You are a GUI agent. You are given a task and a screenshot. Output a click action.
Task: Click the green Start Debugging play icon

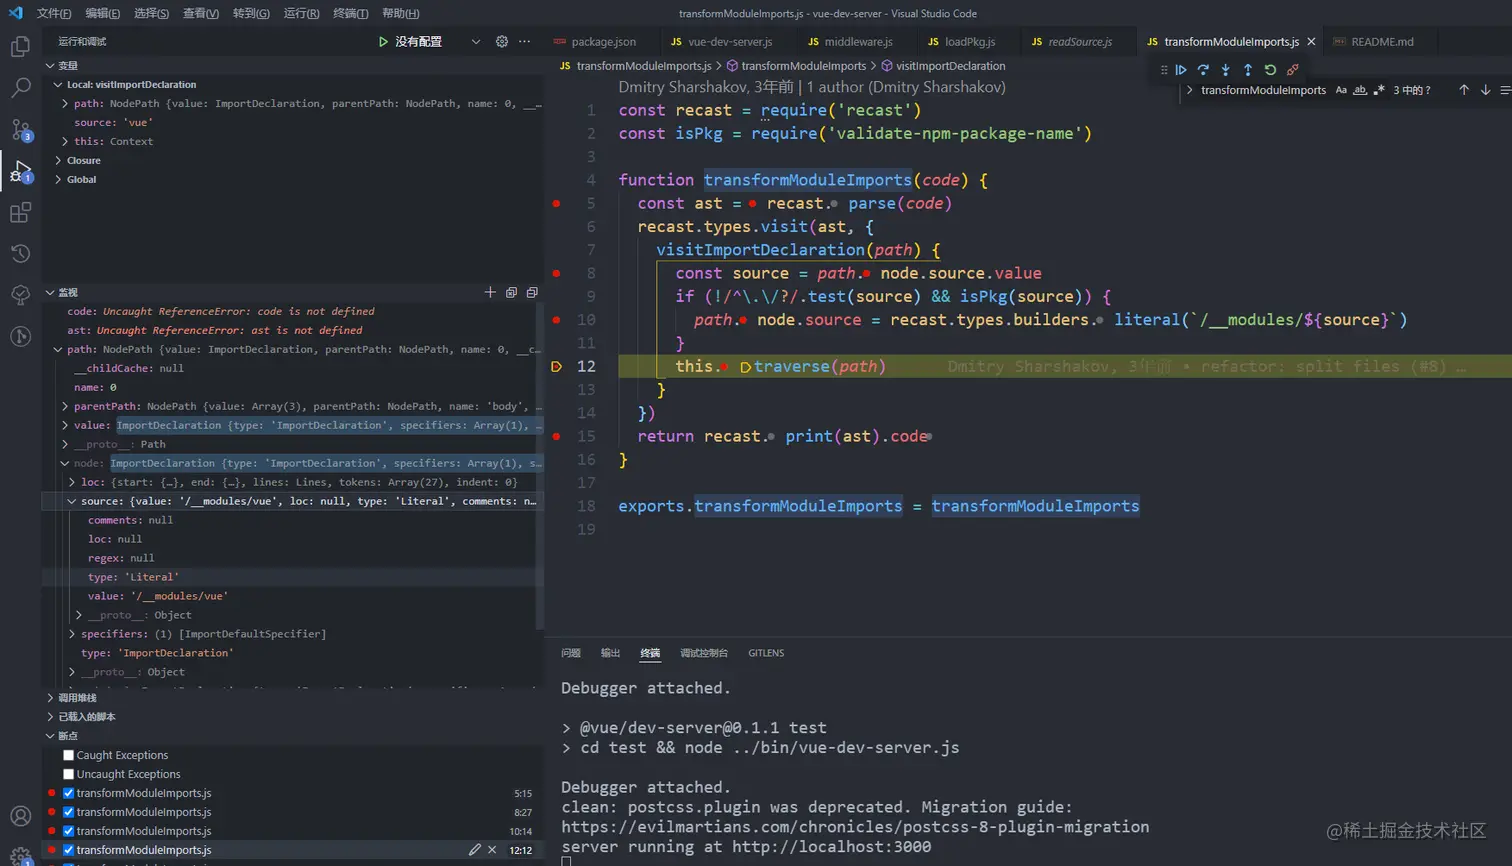pos(383,42)
